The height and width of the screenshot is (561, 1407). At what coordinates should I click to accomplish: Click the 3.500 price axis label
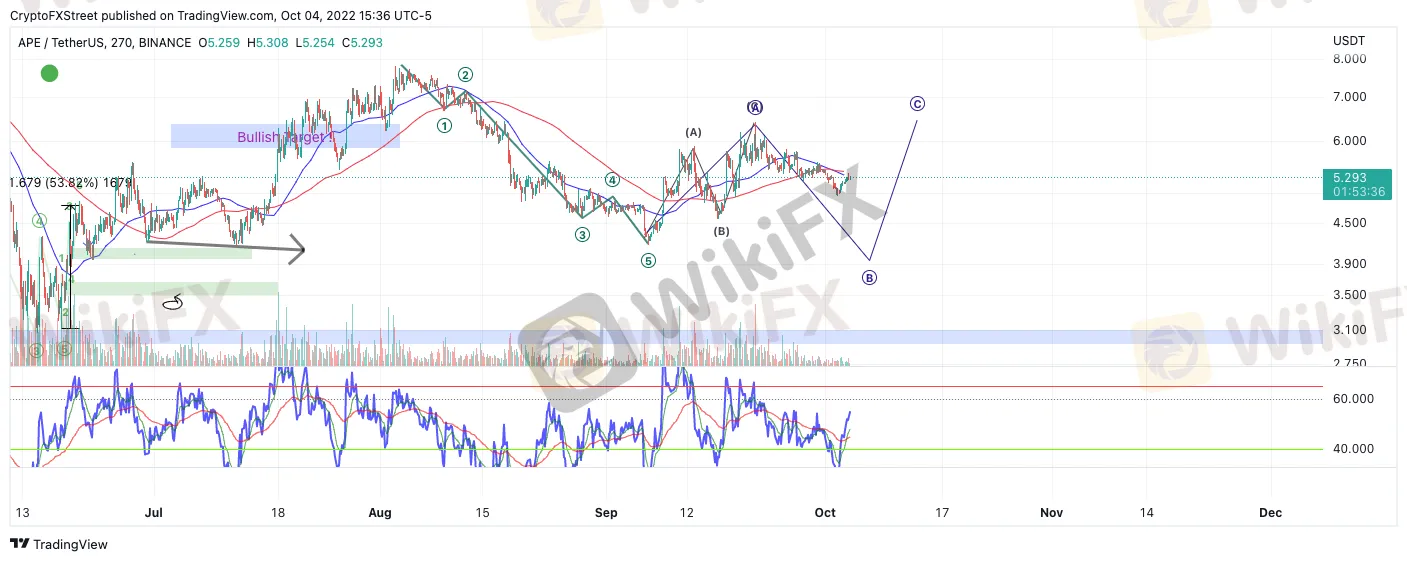1348,295
